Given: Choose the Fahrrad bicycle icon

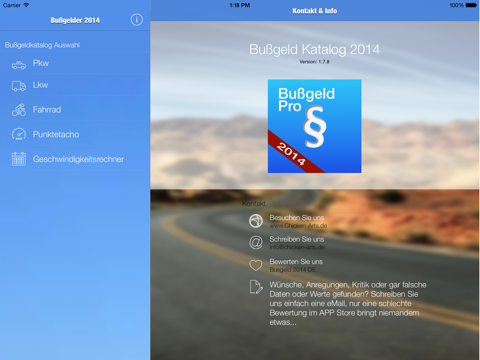Looking at the screenshot, I should [19, 110].
